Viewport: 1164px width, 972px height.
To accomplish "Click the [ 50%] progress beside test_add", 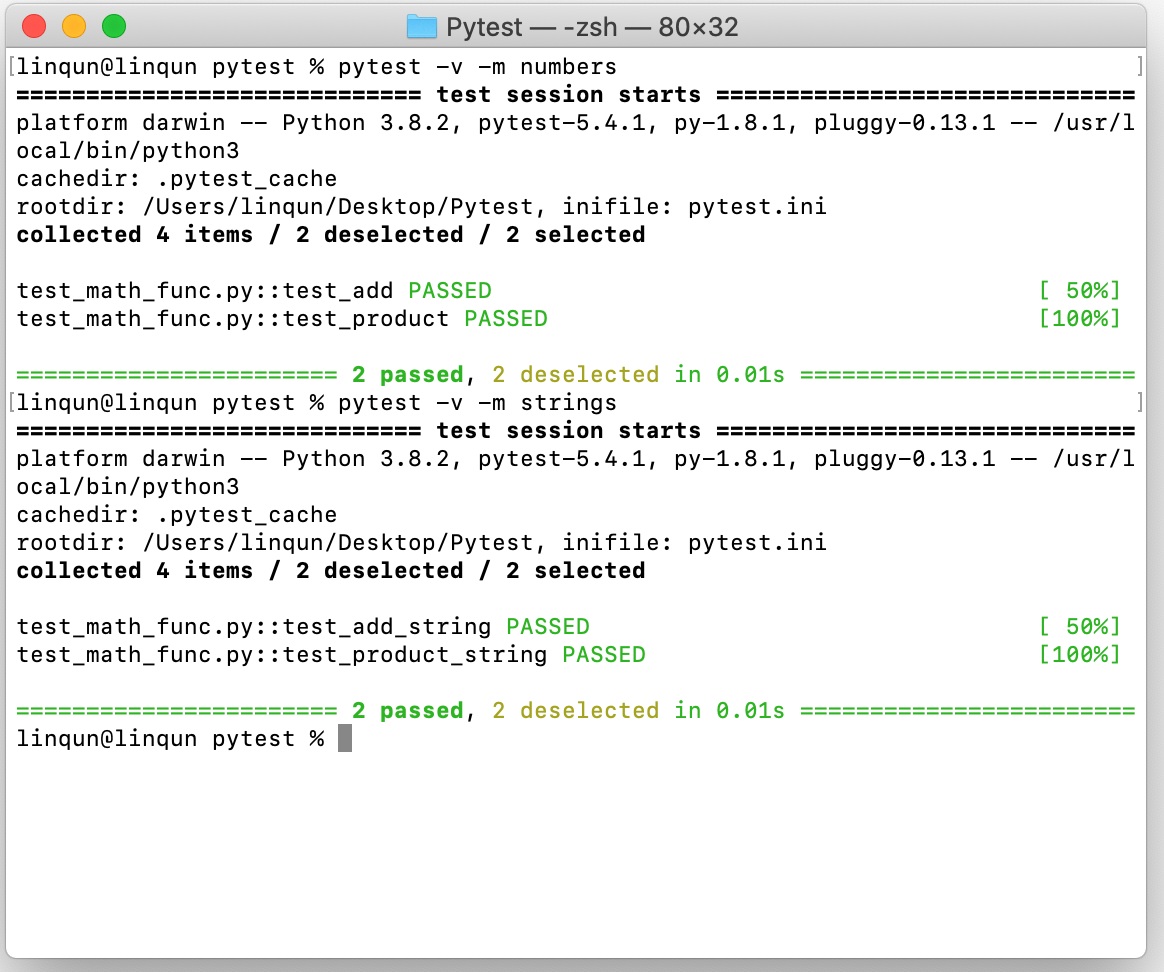I will 1079,291.
